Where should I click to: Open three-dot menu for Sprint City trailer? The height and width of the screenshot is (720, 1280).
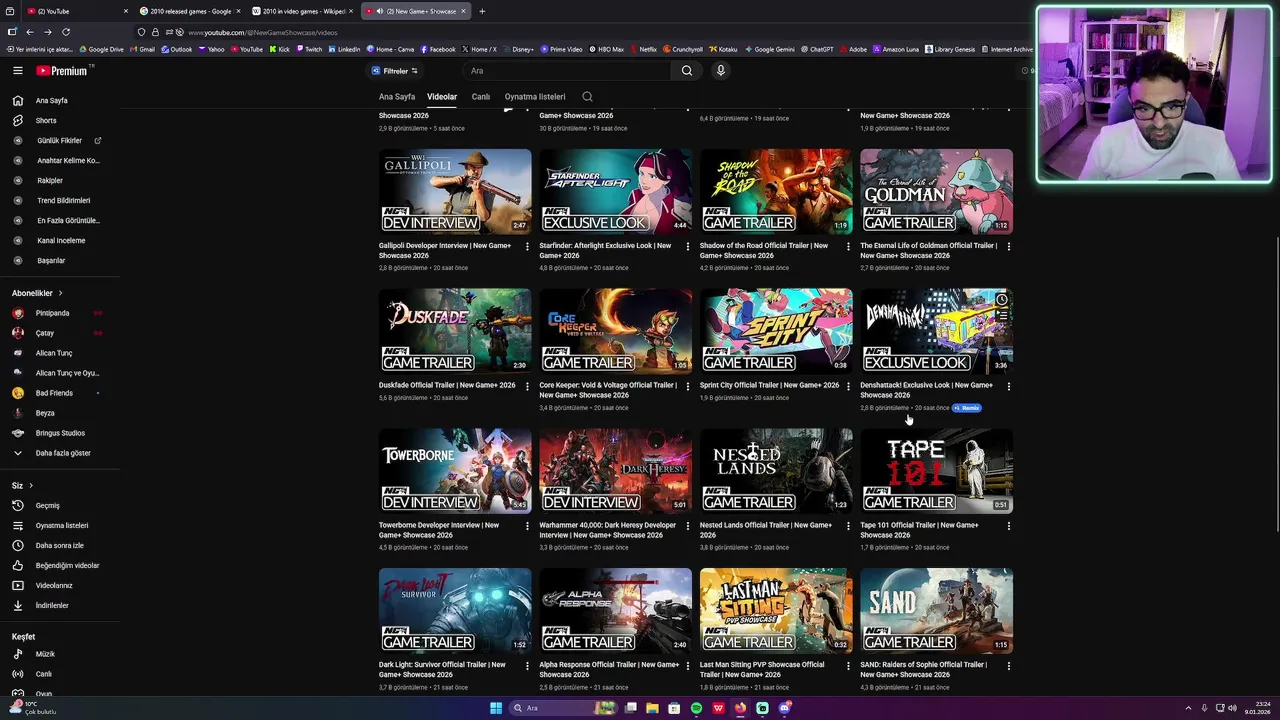point(848,386)
